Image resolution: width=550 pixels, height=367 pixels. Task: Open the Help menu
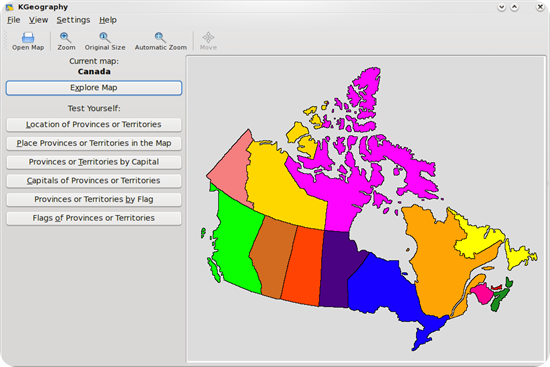[x=108, y=20]
